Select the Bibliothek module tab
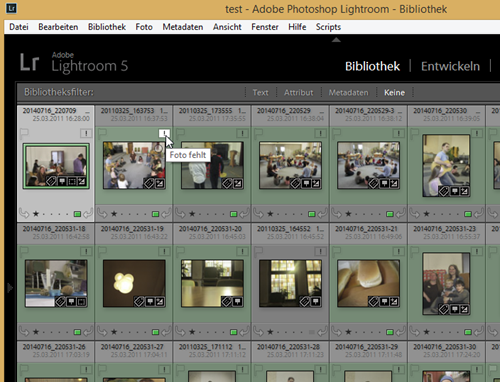The width and height of the screenshot is (500, 382). tap(372, 66)
